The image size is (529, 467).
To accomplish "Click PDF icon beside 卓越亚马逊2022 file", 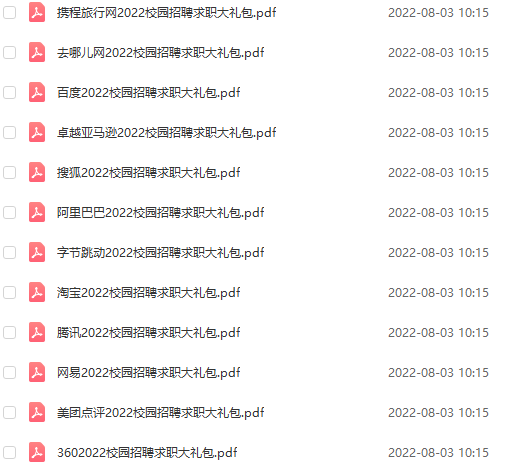I will click(x=37, y=132).
